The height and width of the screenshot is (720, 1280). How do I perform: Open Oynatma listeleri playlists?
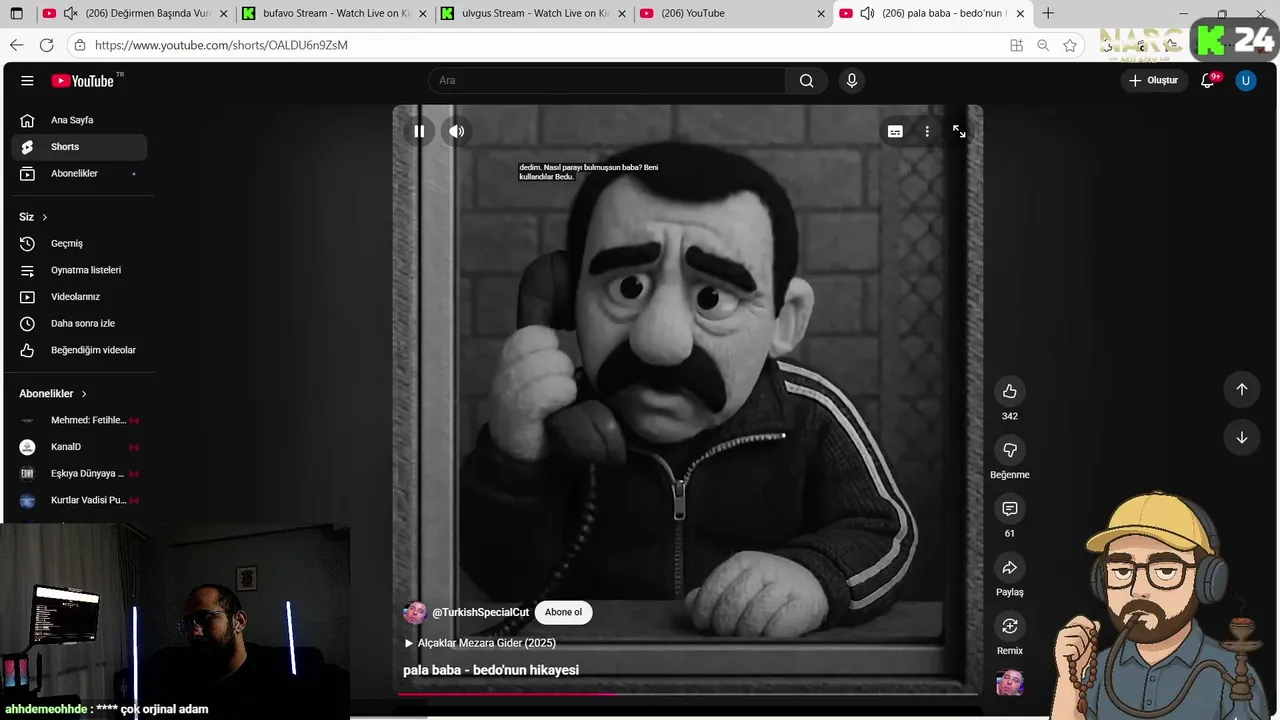coord(79,270)
